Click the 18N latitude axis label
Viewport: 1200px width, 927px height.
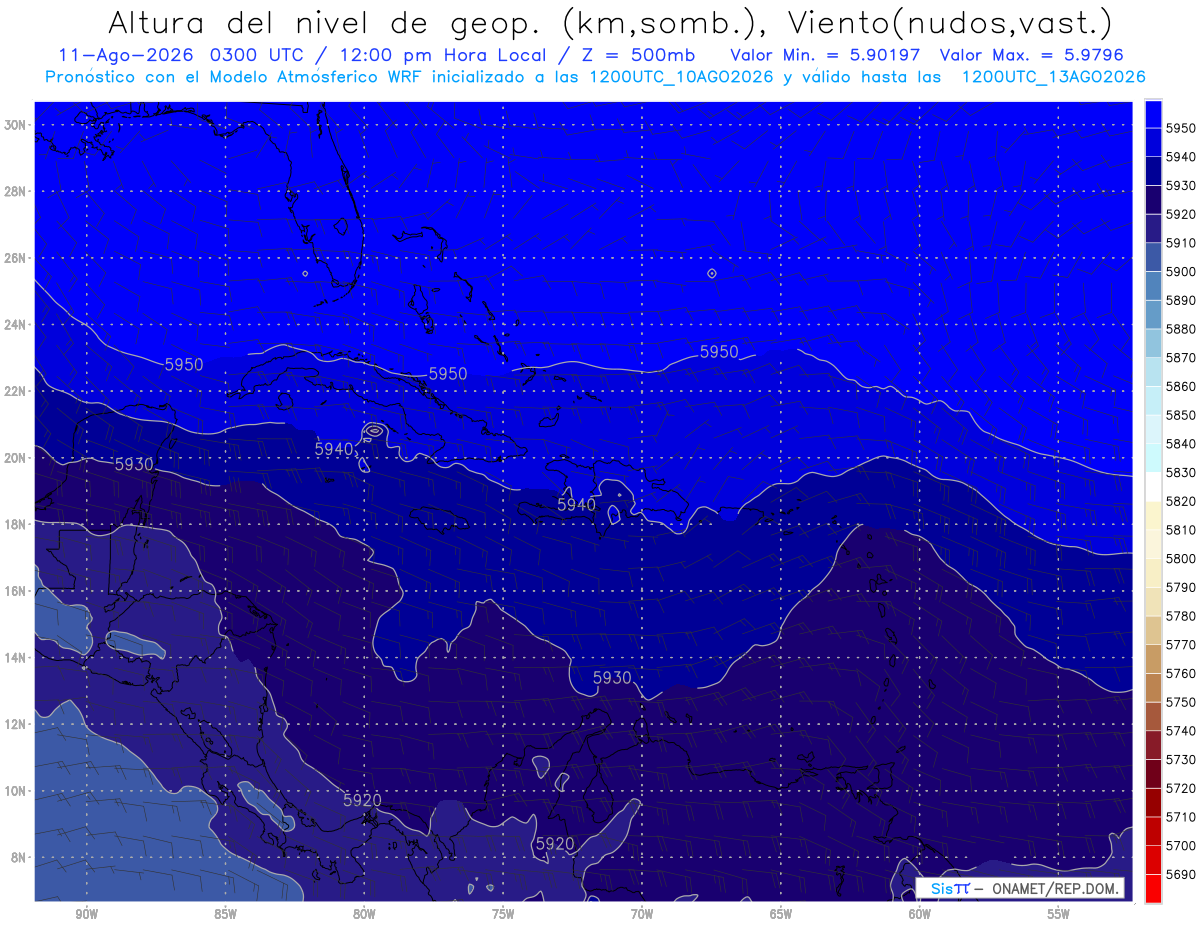pos(16,525)
